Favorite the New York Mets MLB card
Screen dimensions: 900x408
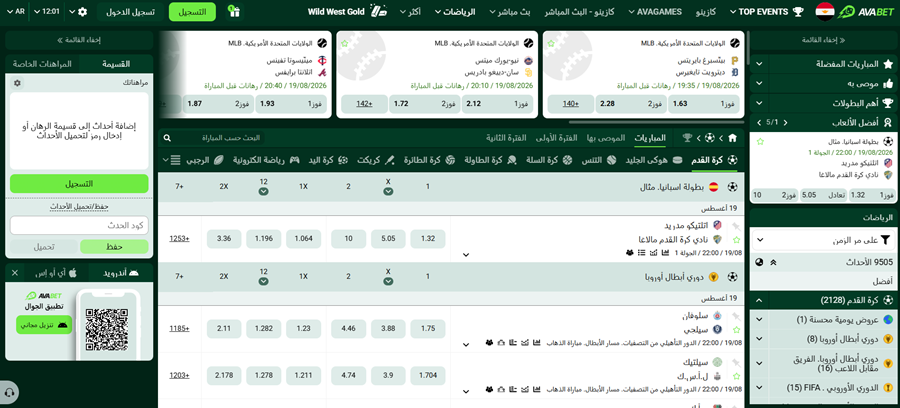click(344, 43)
